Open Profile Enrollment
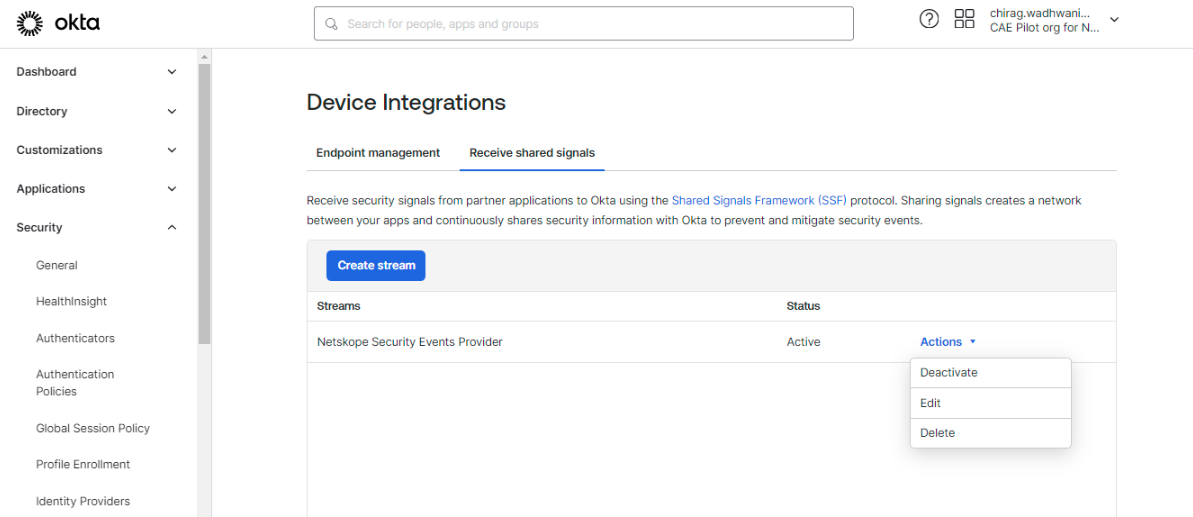Image resolution: width=1193 pixels, height=517 pixels. [83, 464]
